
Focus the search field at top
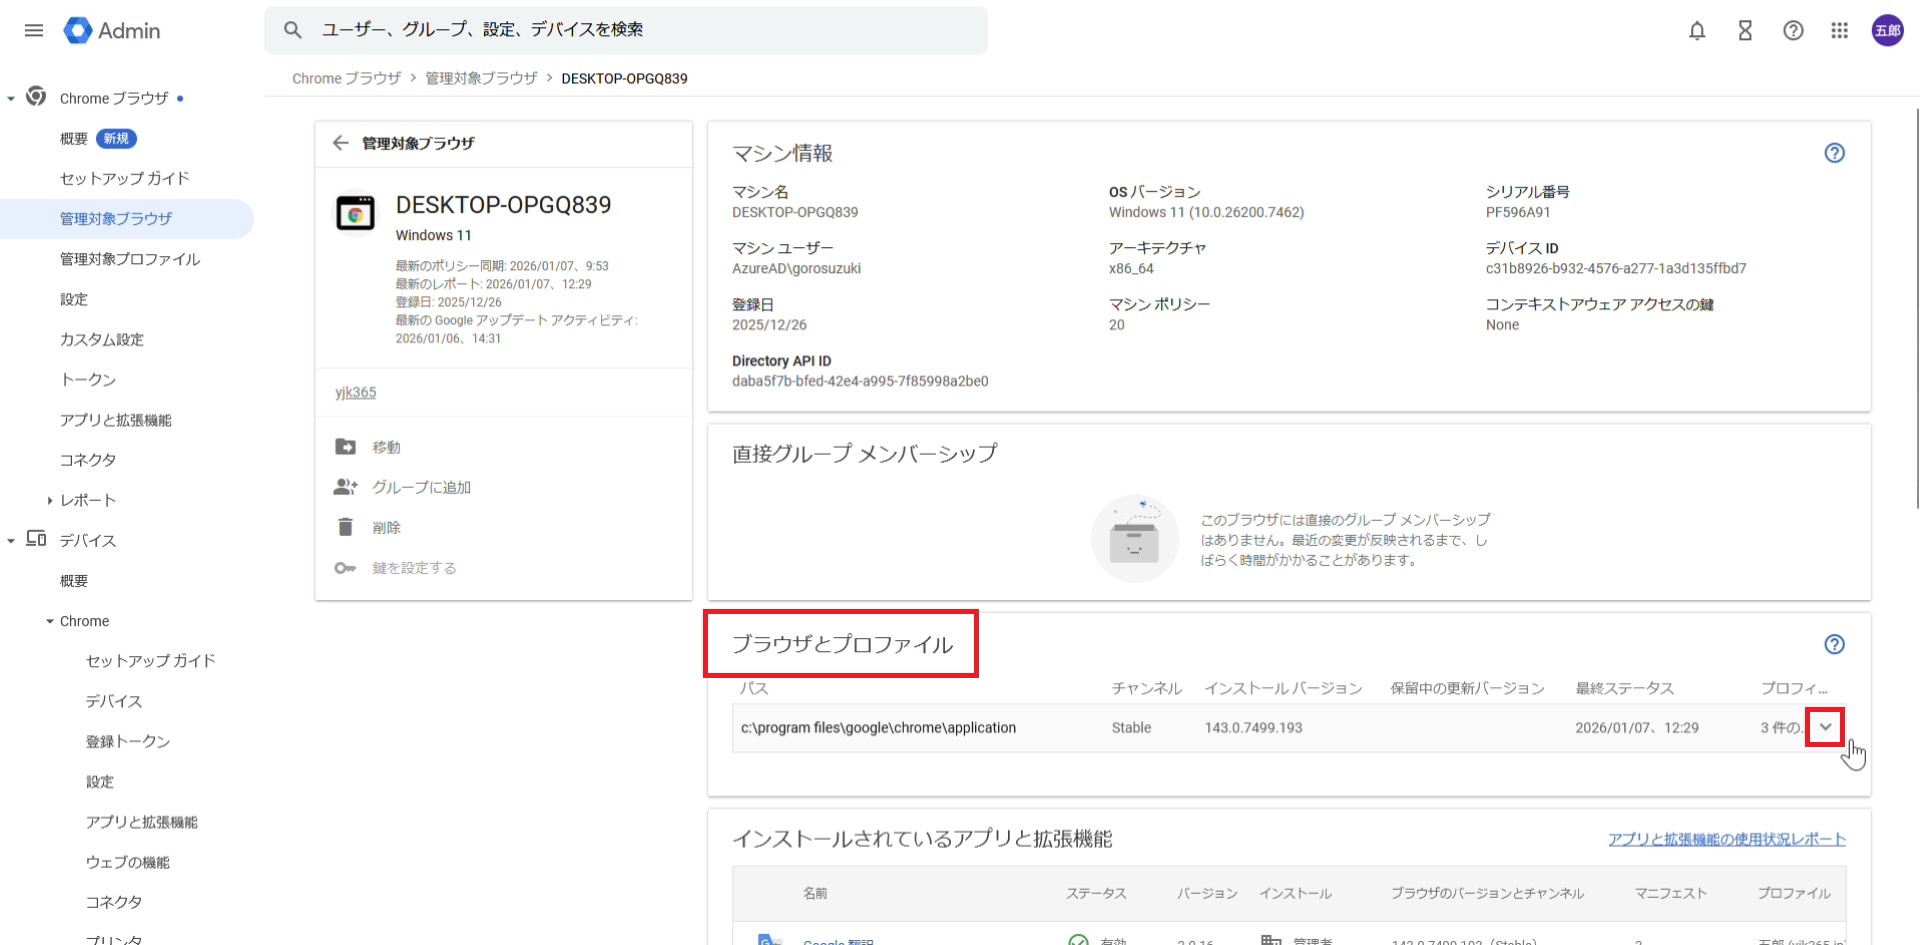coord(640,30)
